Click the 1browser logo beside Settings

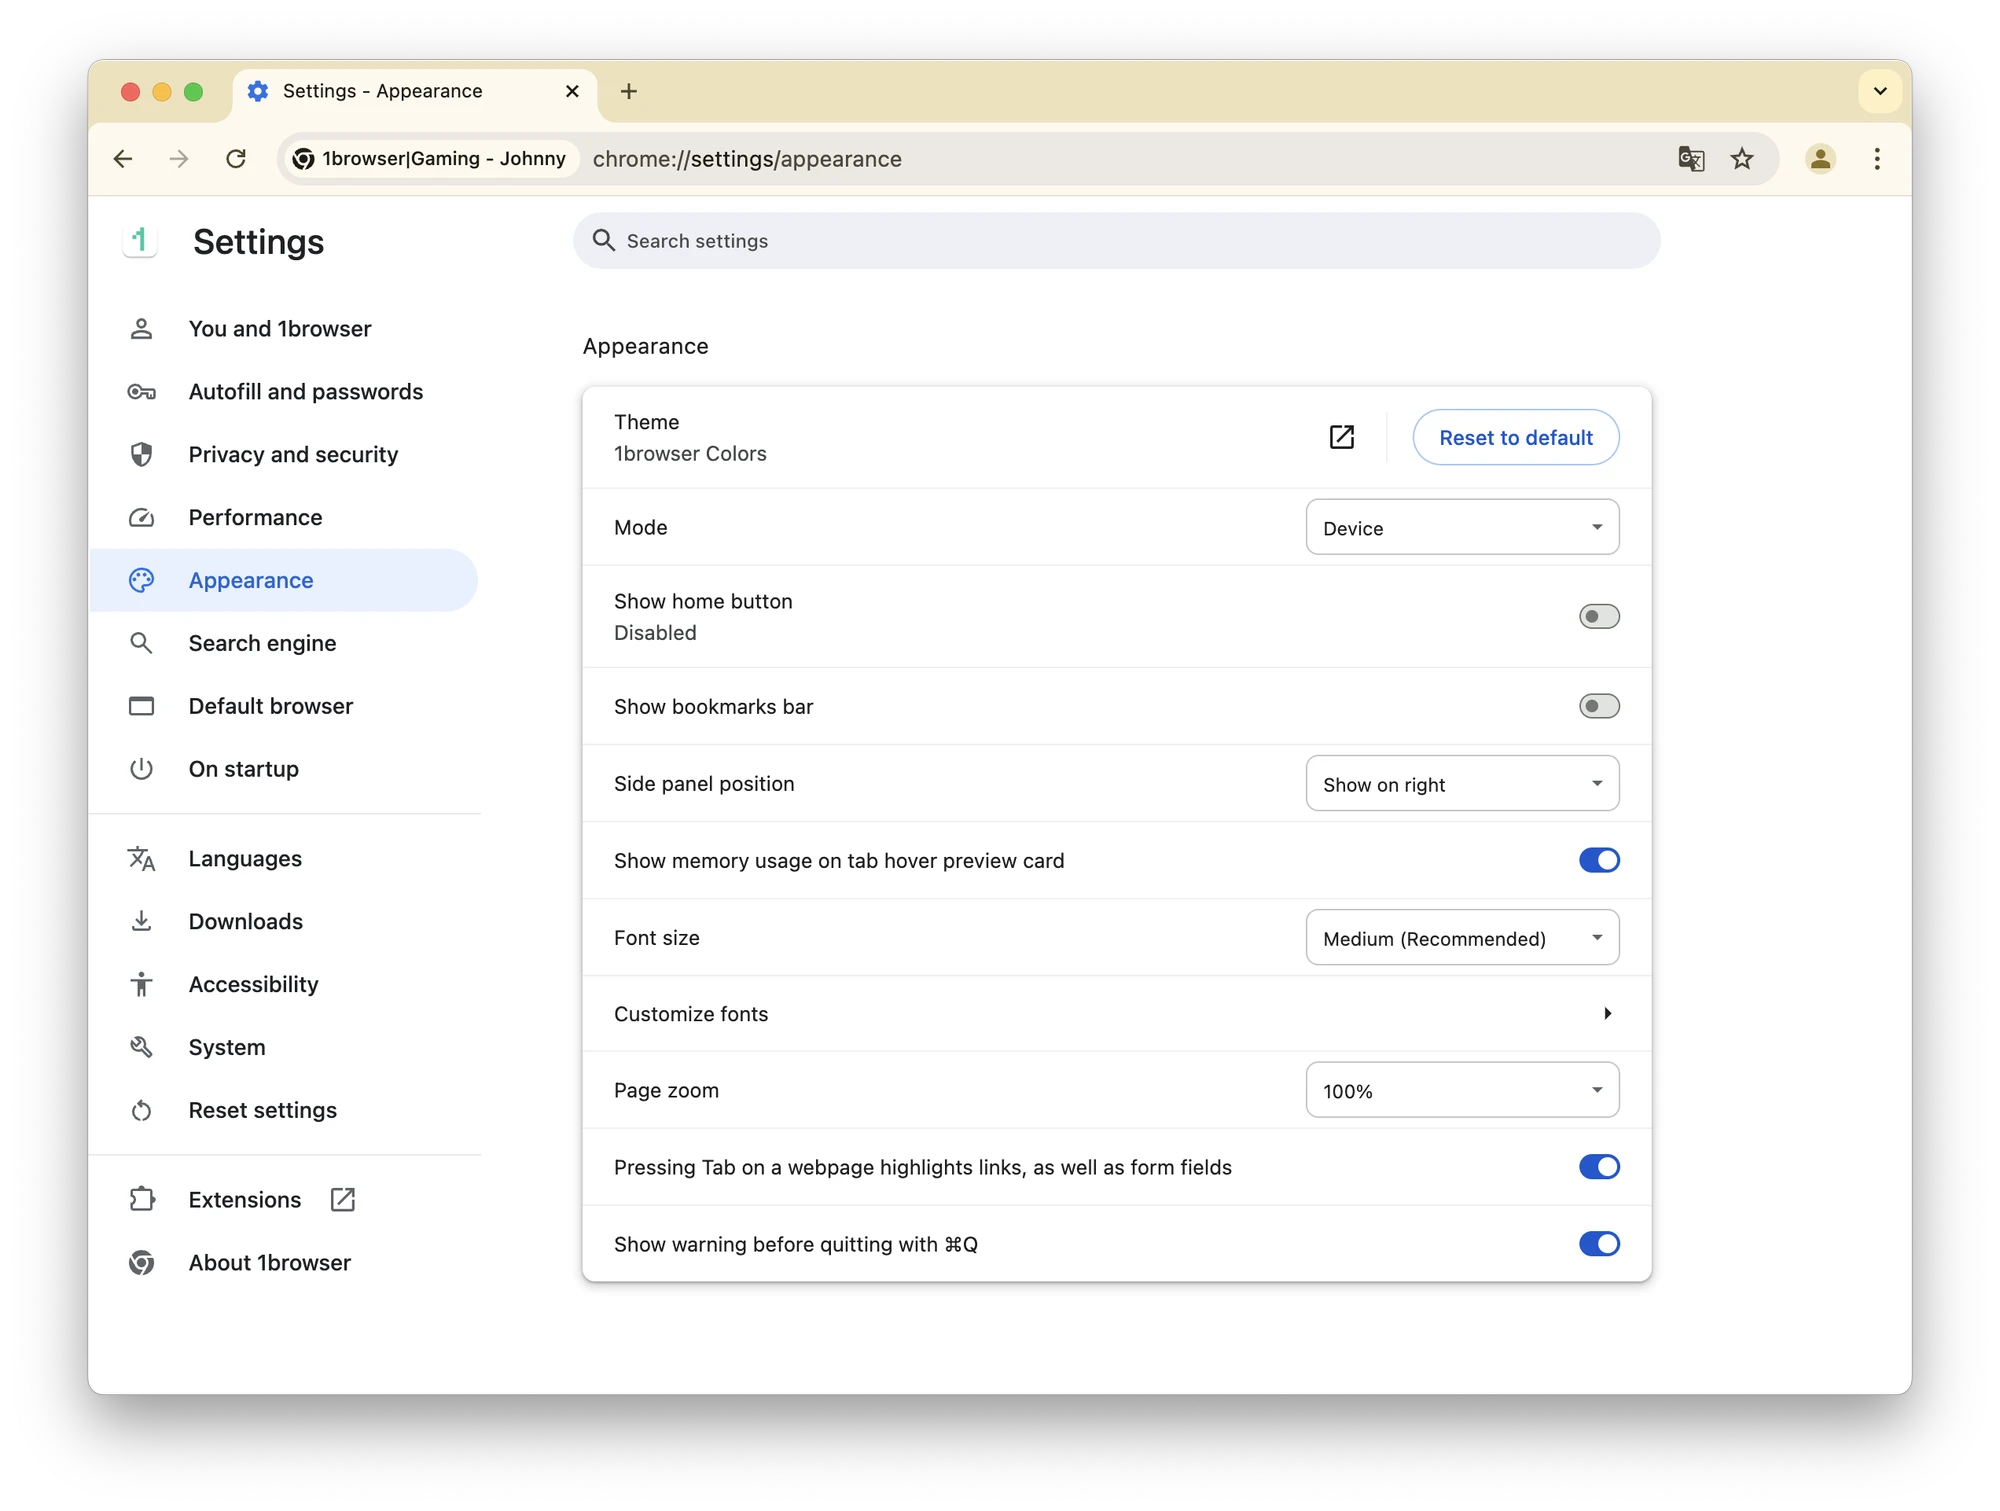click(140, 241)
